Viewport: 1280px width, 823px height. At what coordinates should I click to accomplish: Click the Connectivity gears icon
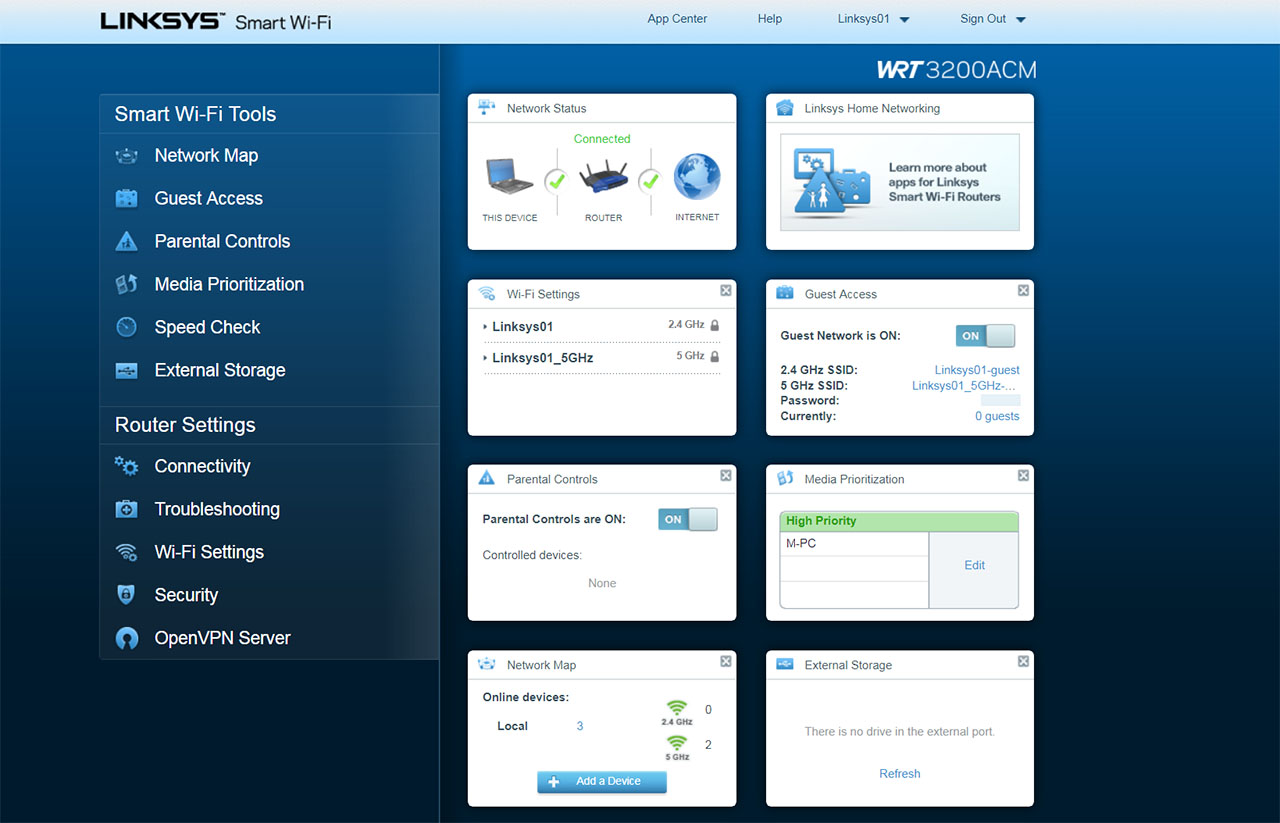point(126,466)
